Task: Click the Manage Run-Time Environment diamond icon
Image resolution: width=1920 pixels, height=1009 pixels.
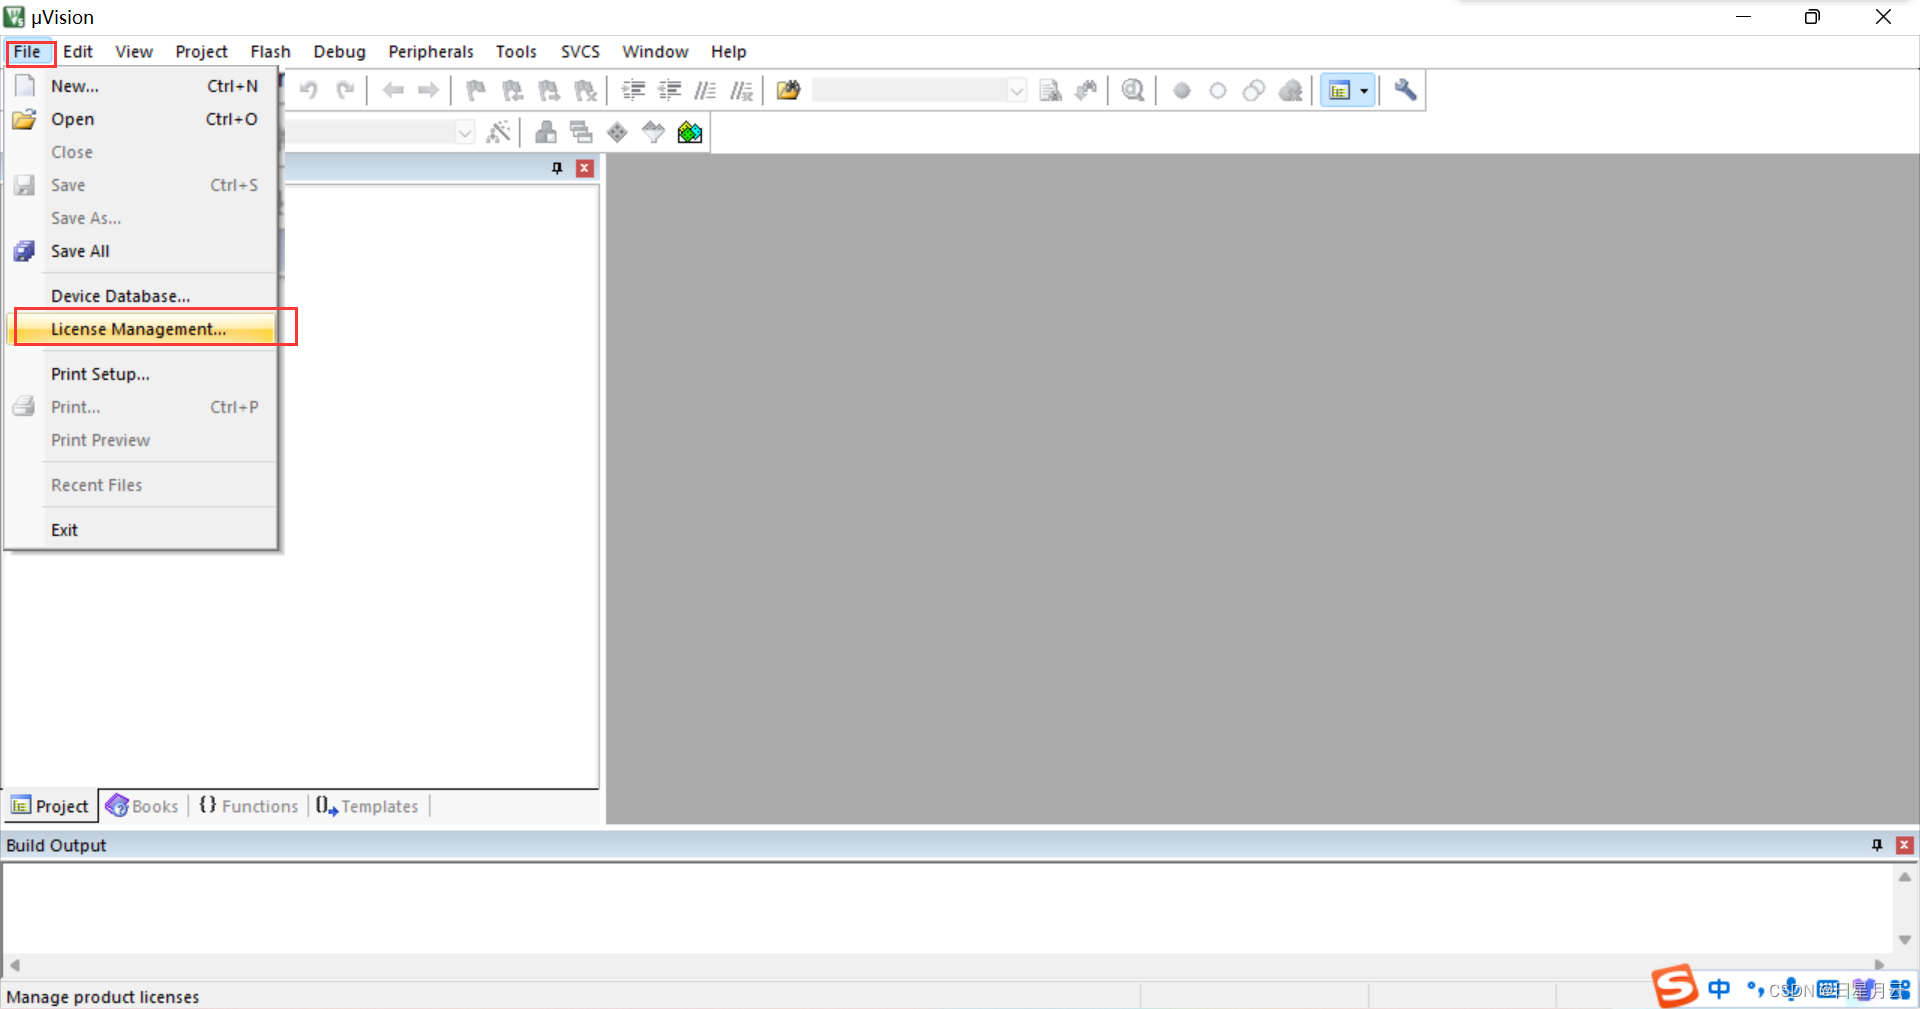Action: coord(617,133)
